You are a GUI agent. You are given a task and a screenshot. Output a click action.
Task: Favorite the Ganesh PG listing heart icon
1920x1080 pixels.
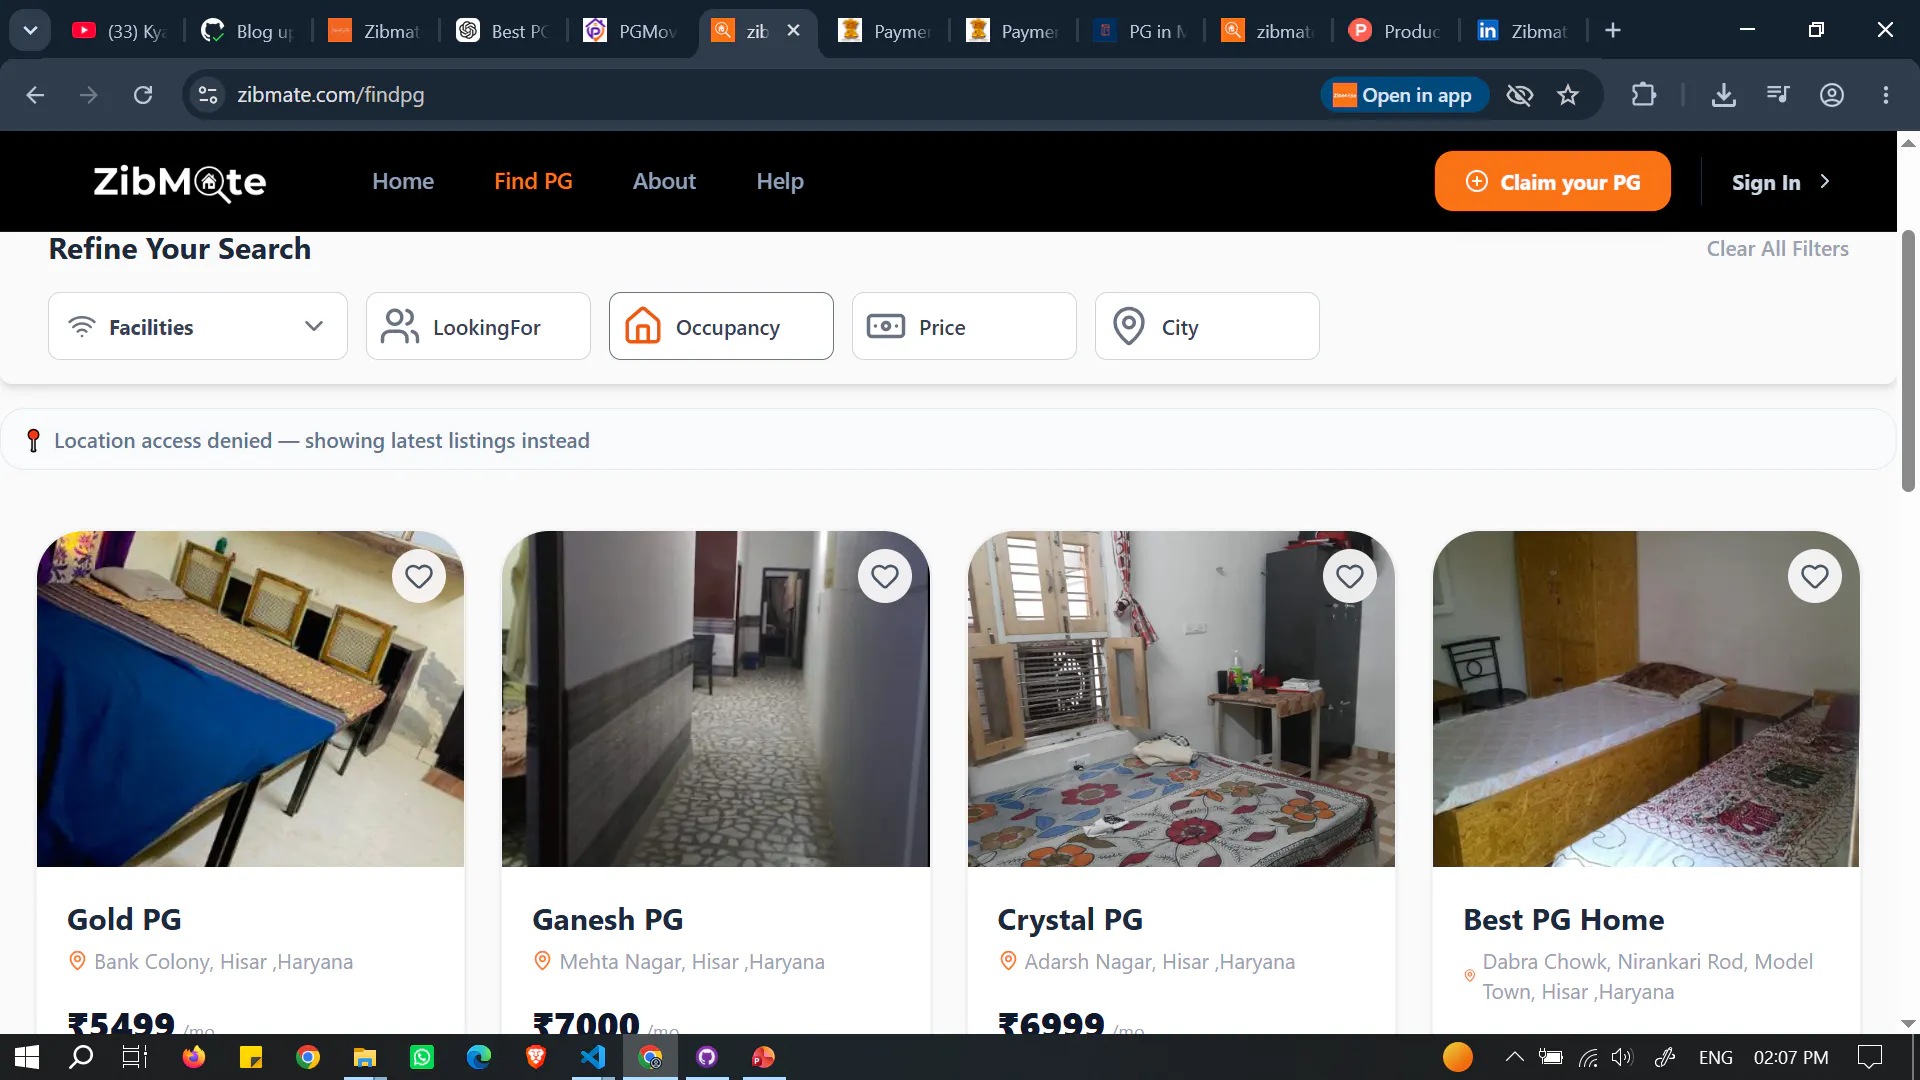tap(885, 576)
